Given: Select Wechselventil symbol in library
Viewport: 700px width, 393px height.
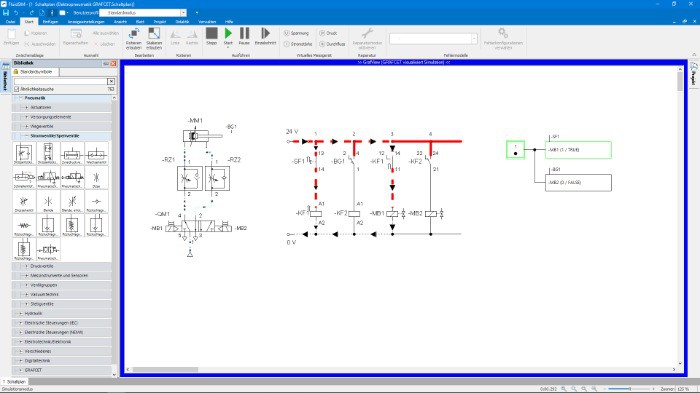Looking at the screenshot, I should pos(96,154).
